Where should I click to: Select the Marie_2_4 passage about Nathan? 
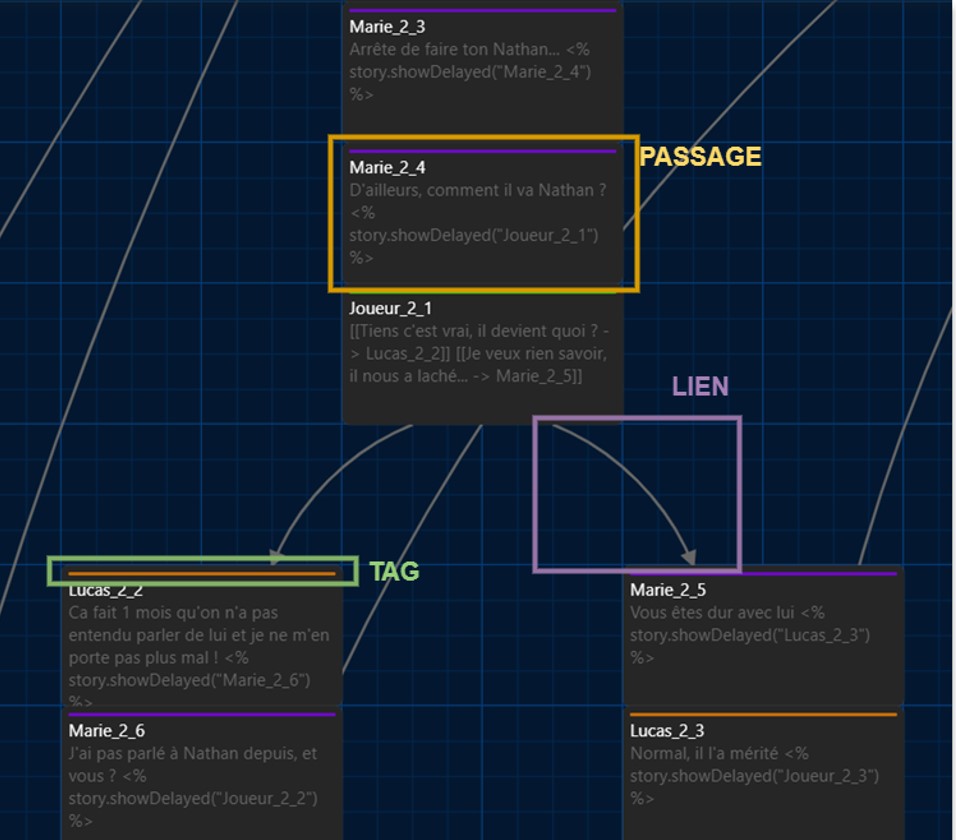(x=483, y=213)
